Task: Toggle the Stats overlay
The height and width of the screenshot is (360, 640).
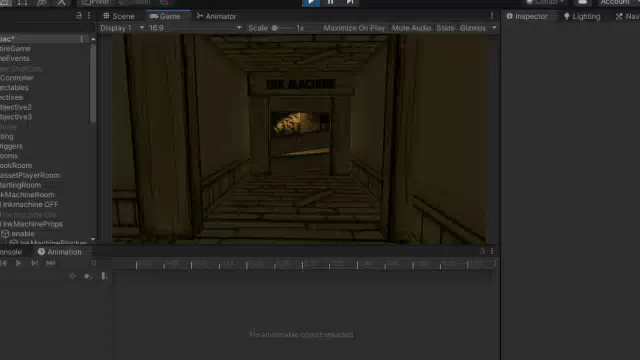Action: 445,28
